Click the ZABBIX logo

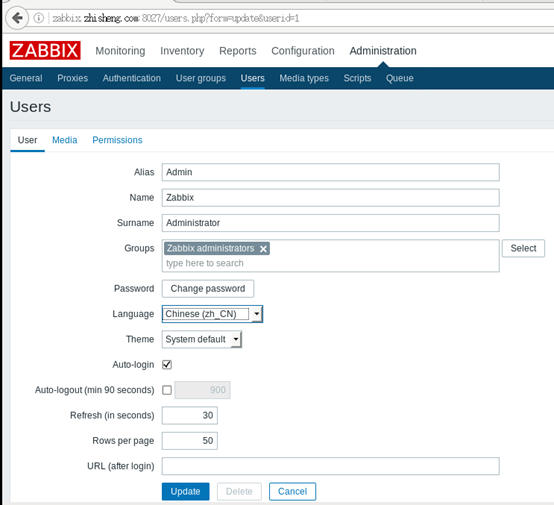pos(45,51)
